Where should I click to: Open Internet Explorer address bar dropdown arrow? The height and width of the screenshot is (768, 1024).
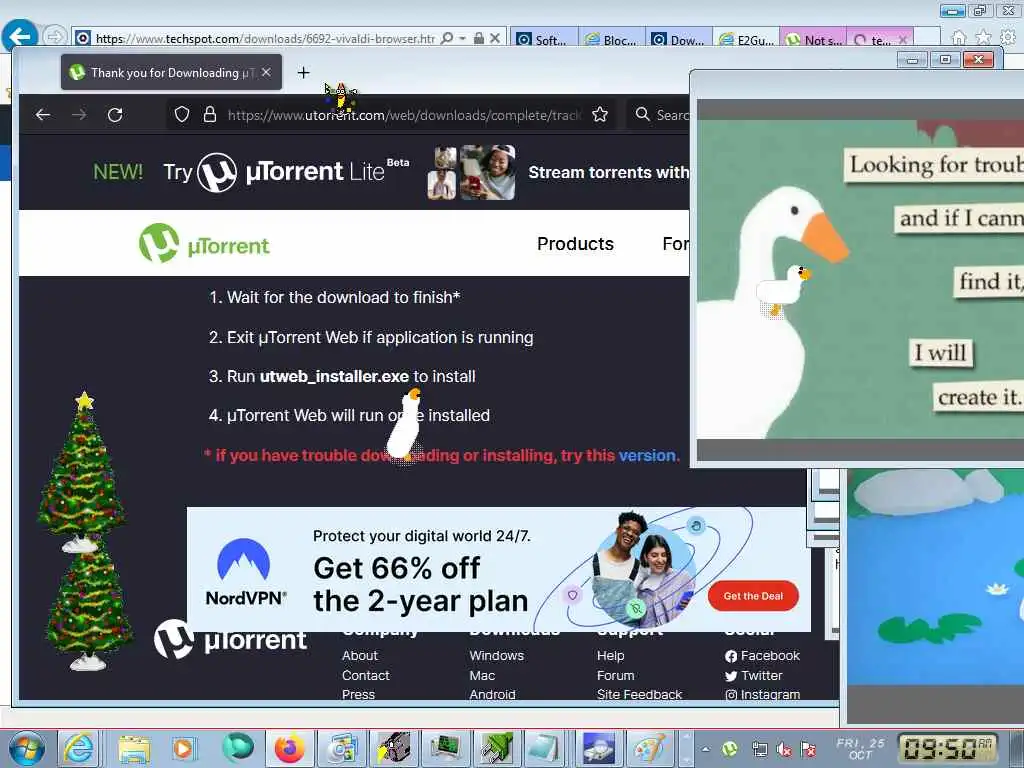pos(462,39)
